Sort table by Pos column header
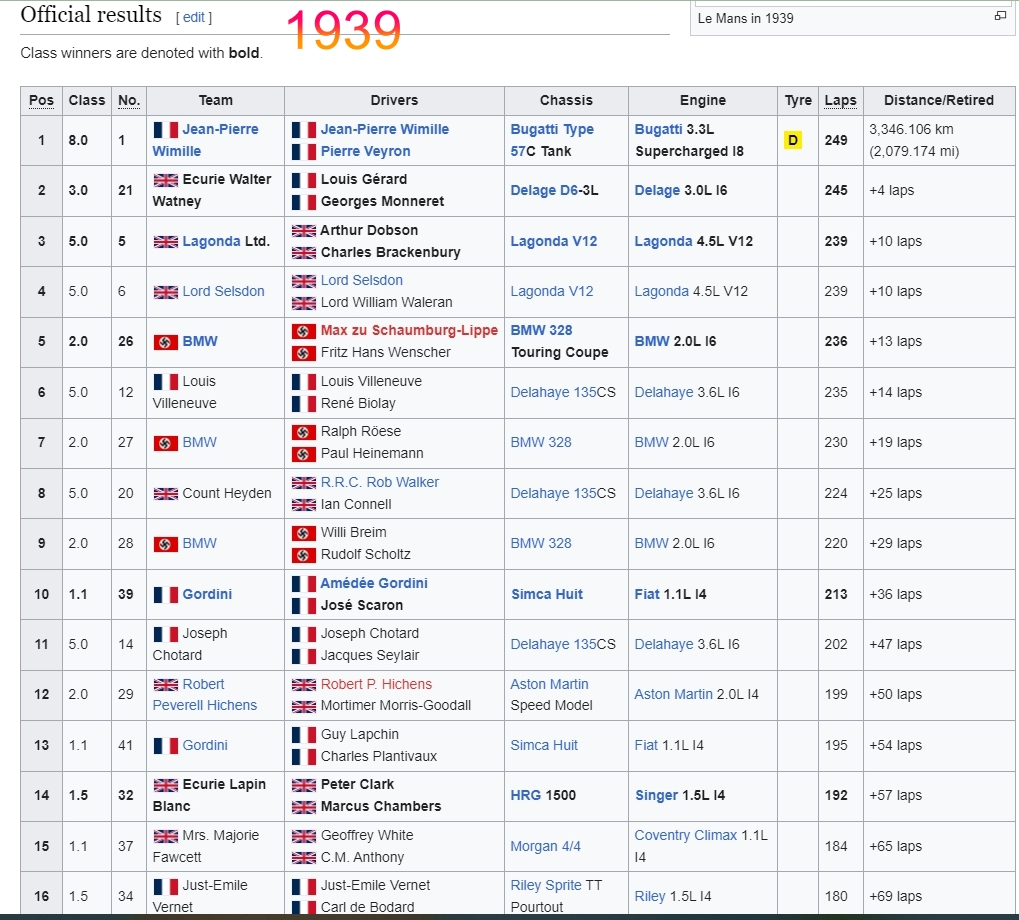The width and height of the screenshot is (1019, 920). click(x=42, y=101)
